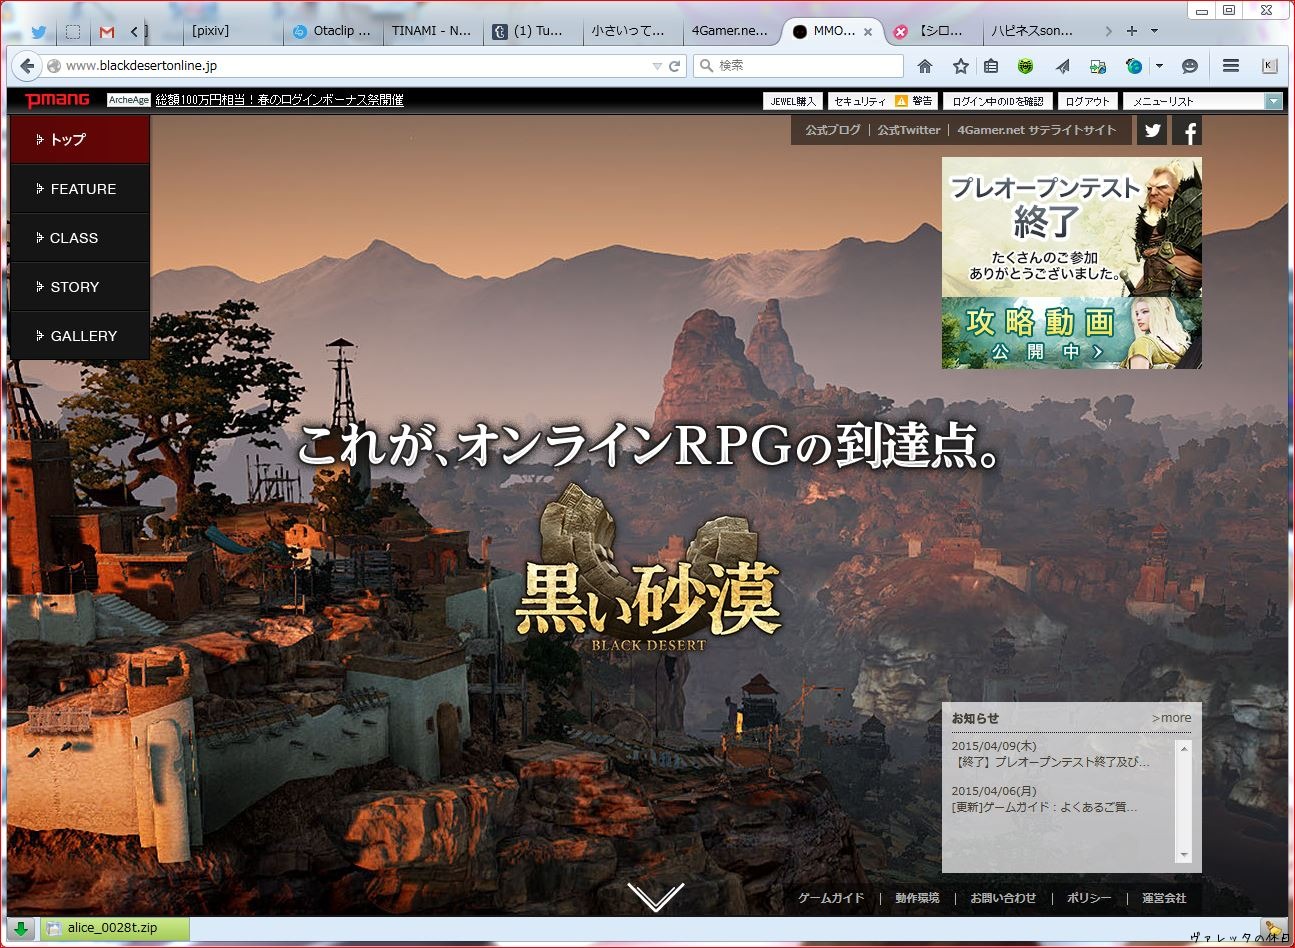The image size is (1295, 948).
Task: Open the pinned Gmail tab
Action: 107,31
